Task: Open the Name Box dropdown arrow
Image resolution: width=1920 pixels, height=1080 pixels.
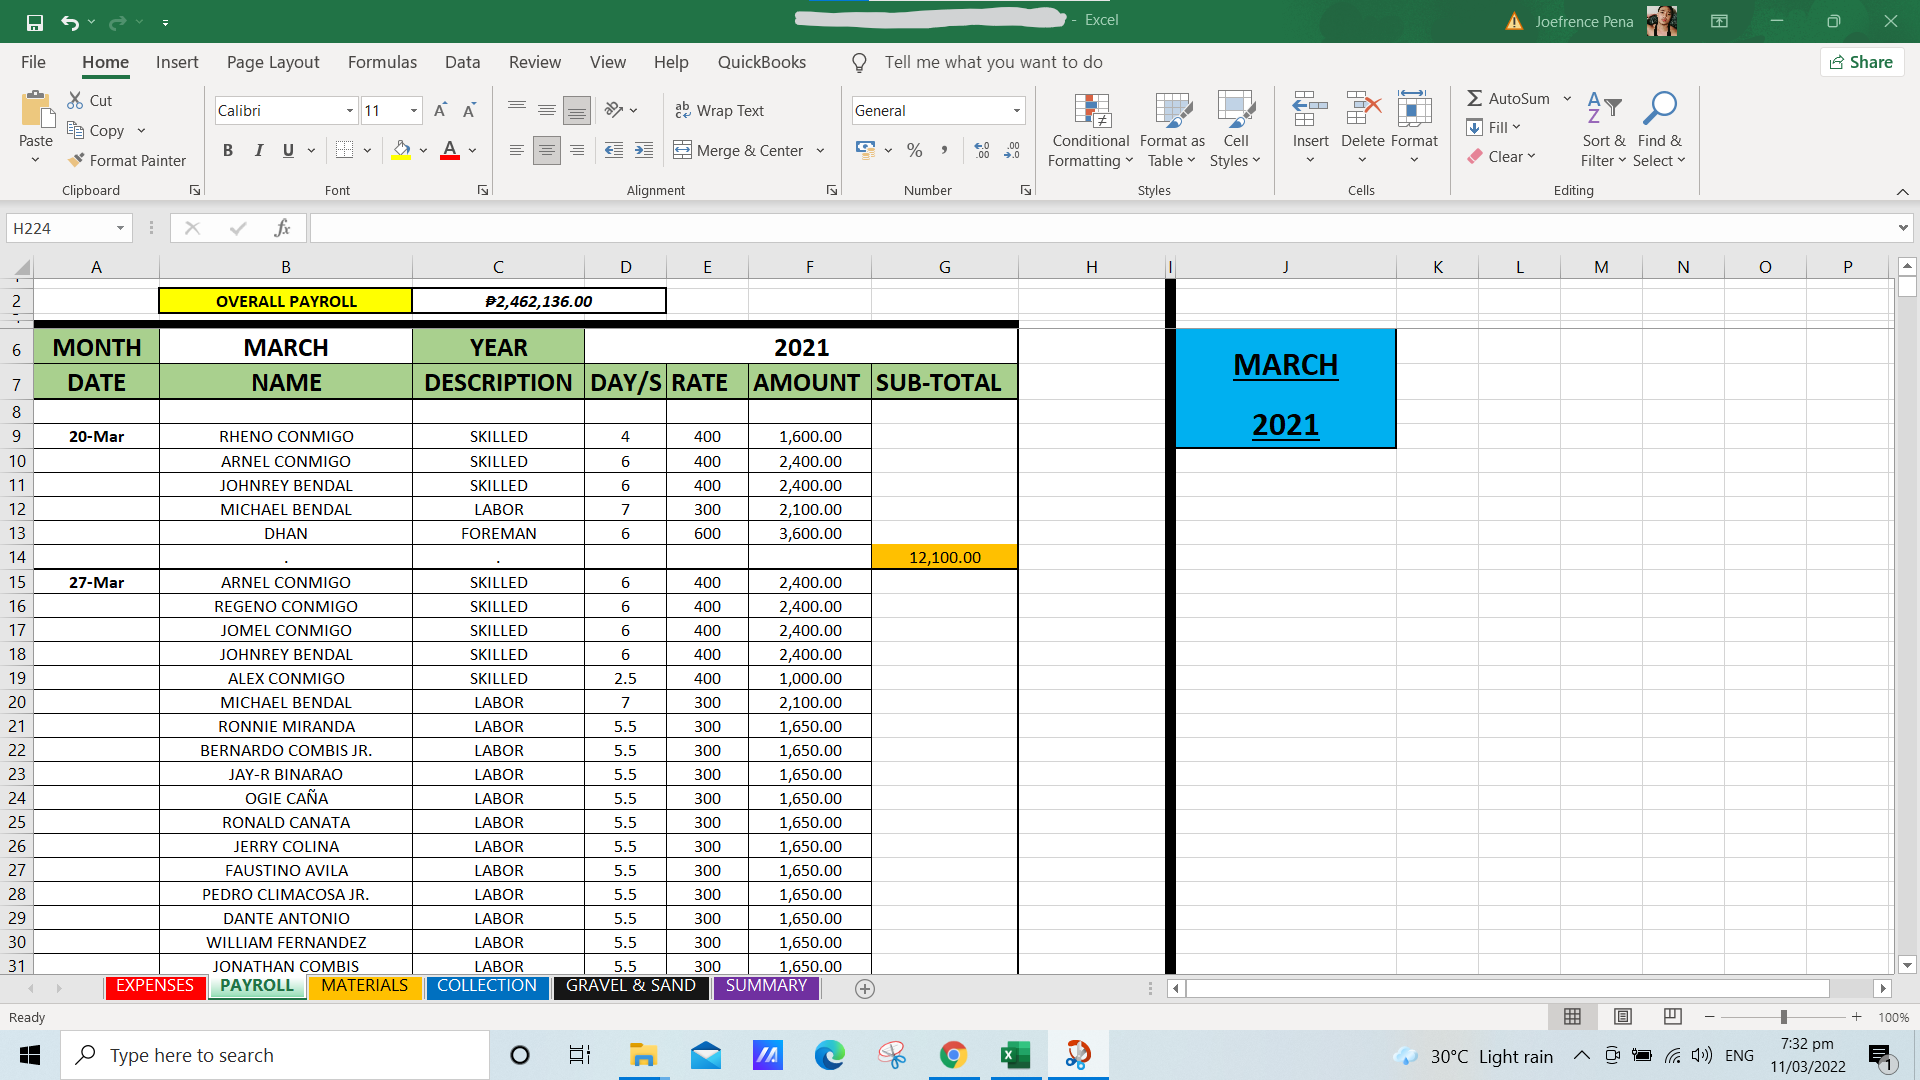Action: click(120, 228)
